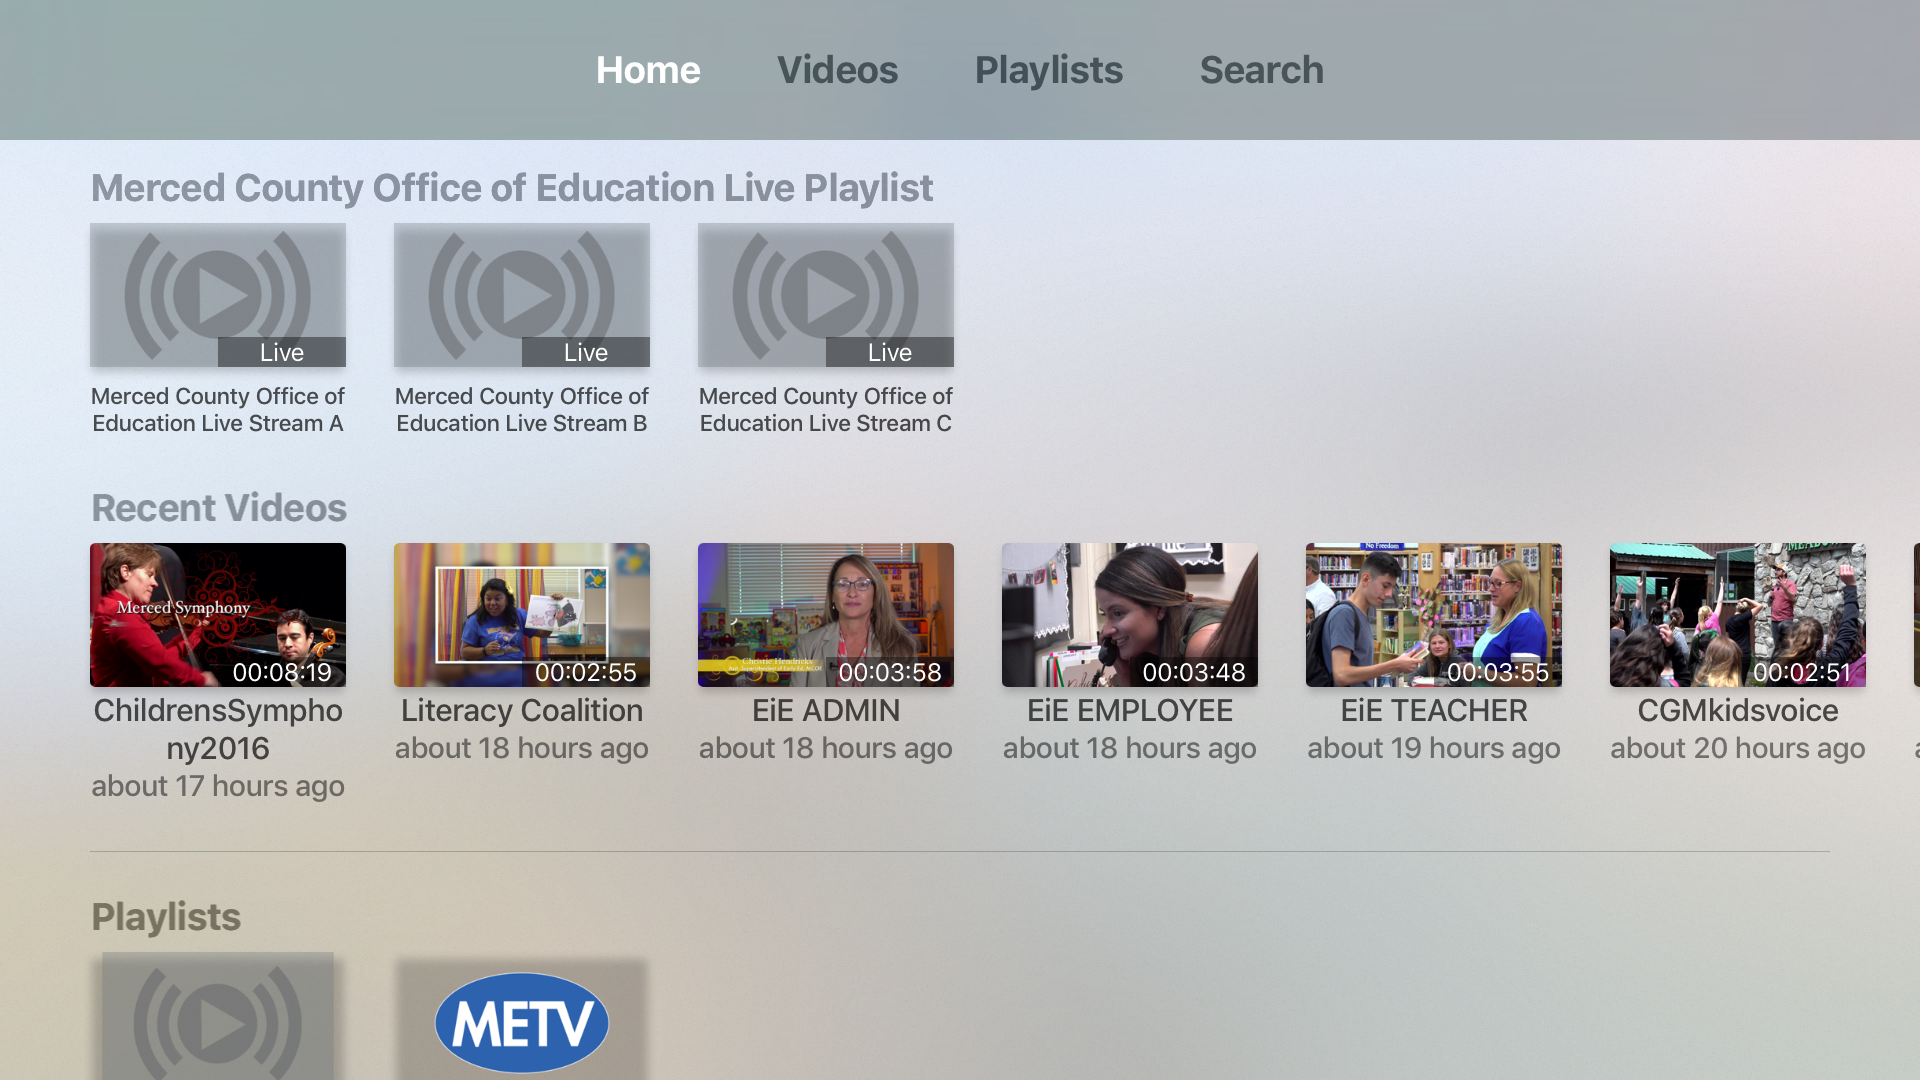Click the 00:03:48 duration label
1920x1080 pixels.
click(1194, 672)
